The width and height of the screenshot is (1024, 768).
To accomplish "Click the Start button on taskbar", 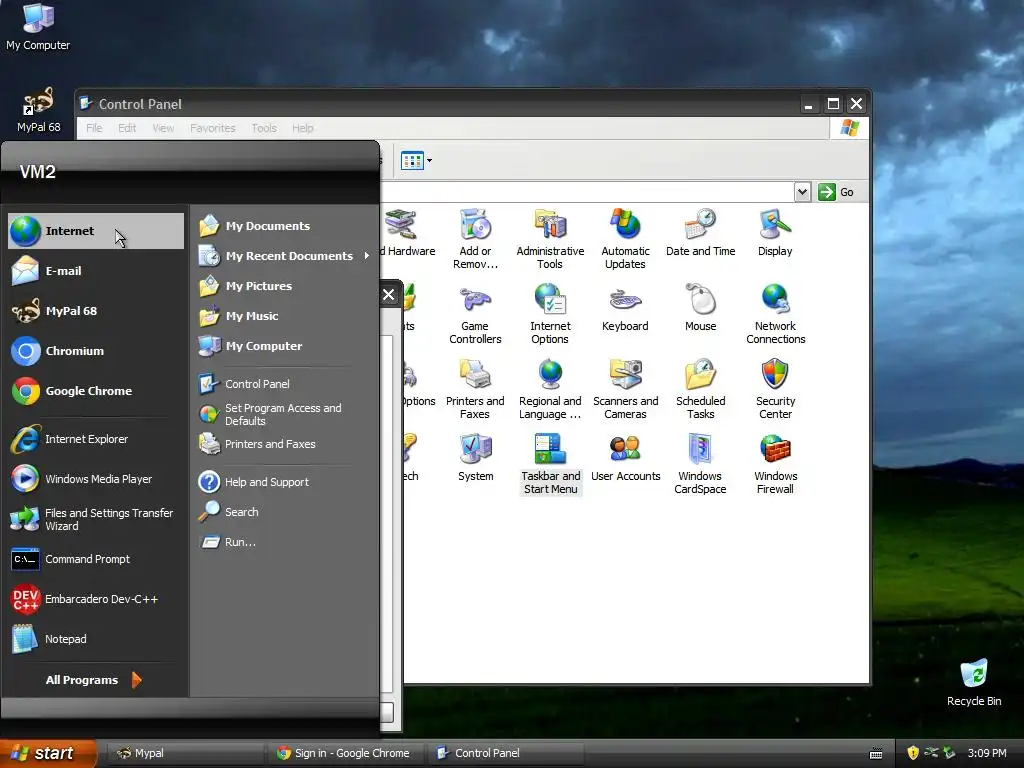I will point(48,753).
